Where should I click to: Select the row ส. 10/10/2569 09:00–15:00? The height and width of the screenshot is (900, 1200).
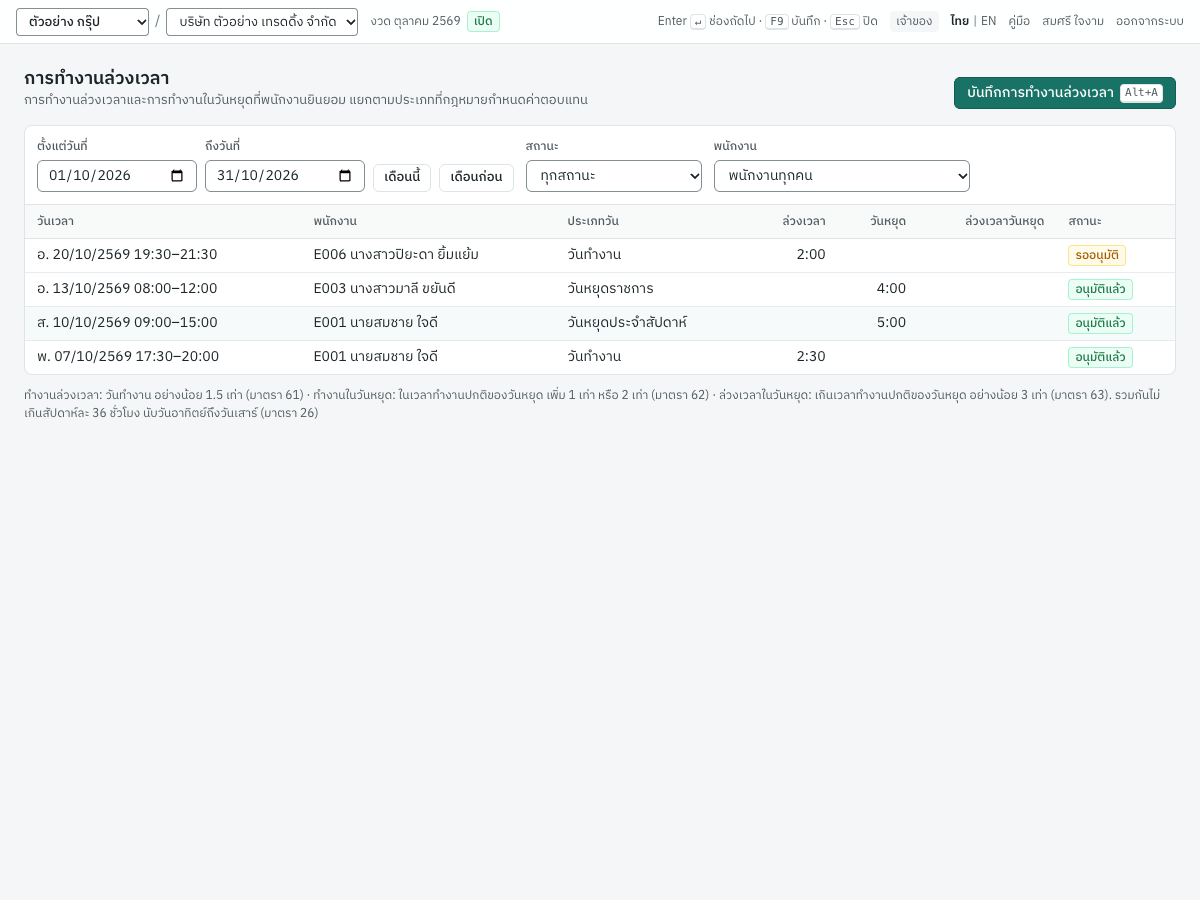(x=600, y=323)
